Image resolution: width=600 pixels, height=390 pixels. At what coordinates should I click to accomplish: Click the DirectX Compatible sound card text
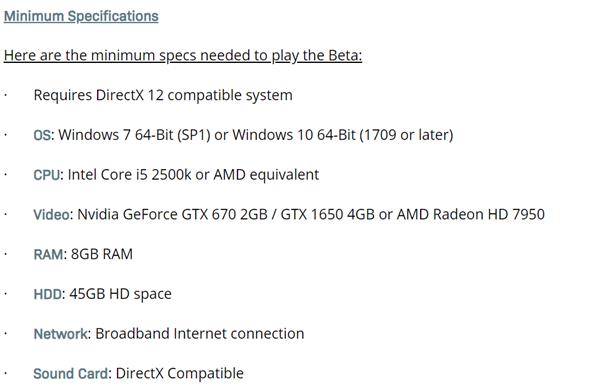[180, 374]
